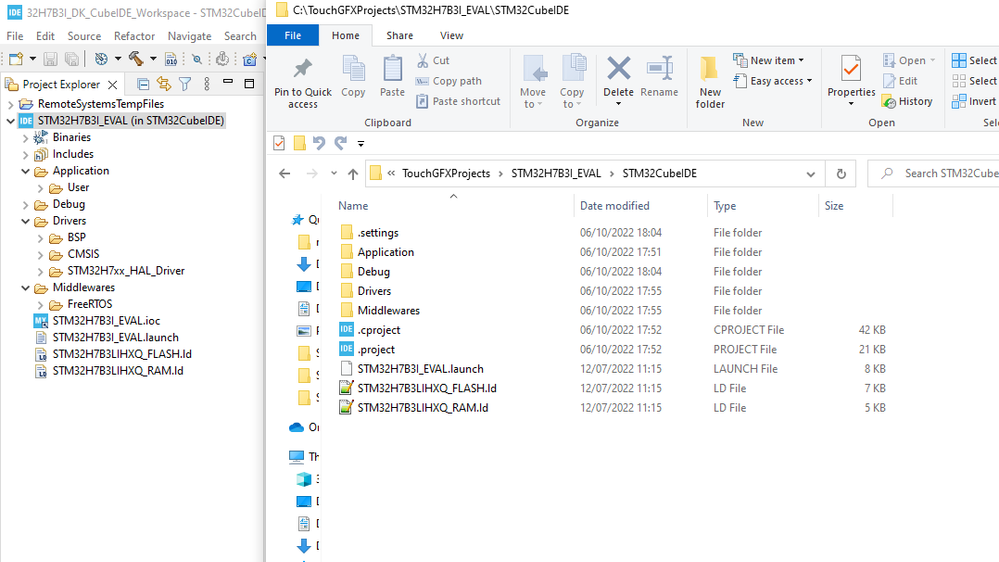Click Edit in the Open group

pos(900,81)
